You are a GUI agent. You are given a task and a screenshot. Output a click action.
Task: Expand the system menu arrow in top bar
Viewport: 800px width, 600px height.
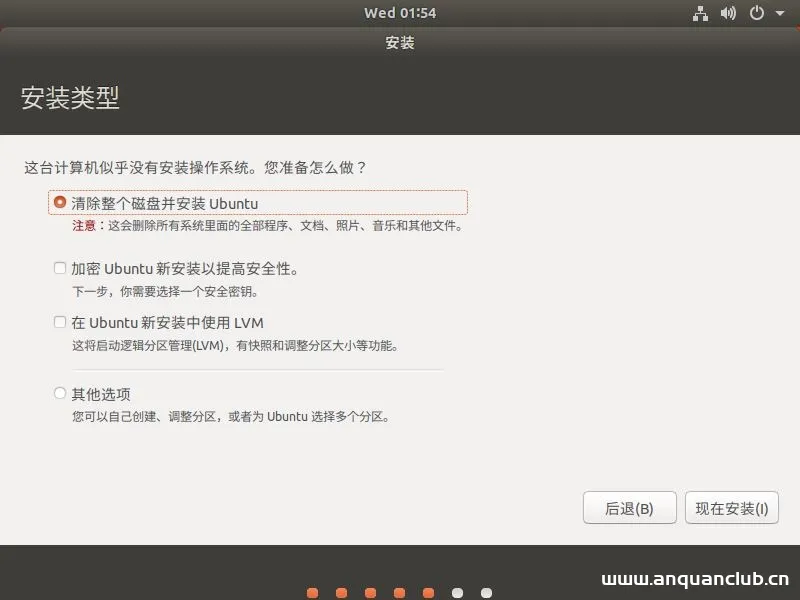(x=780, y=13)
